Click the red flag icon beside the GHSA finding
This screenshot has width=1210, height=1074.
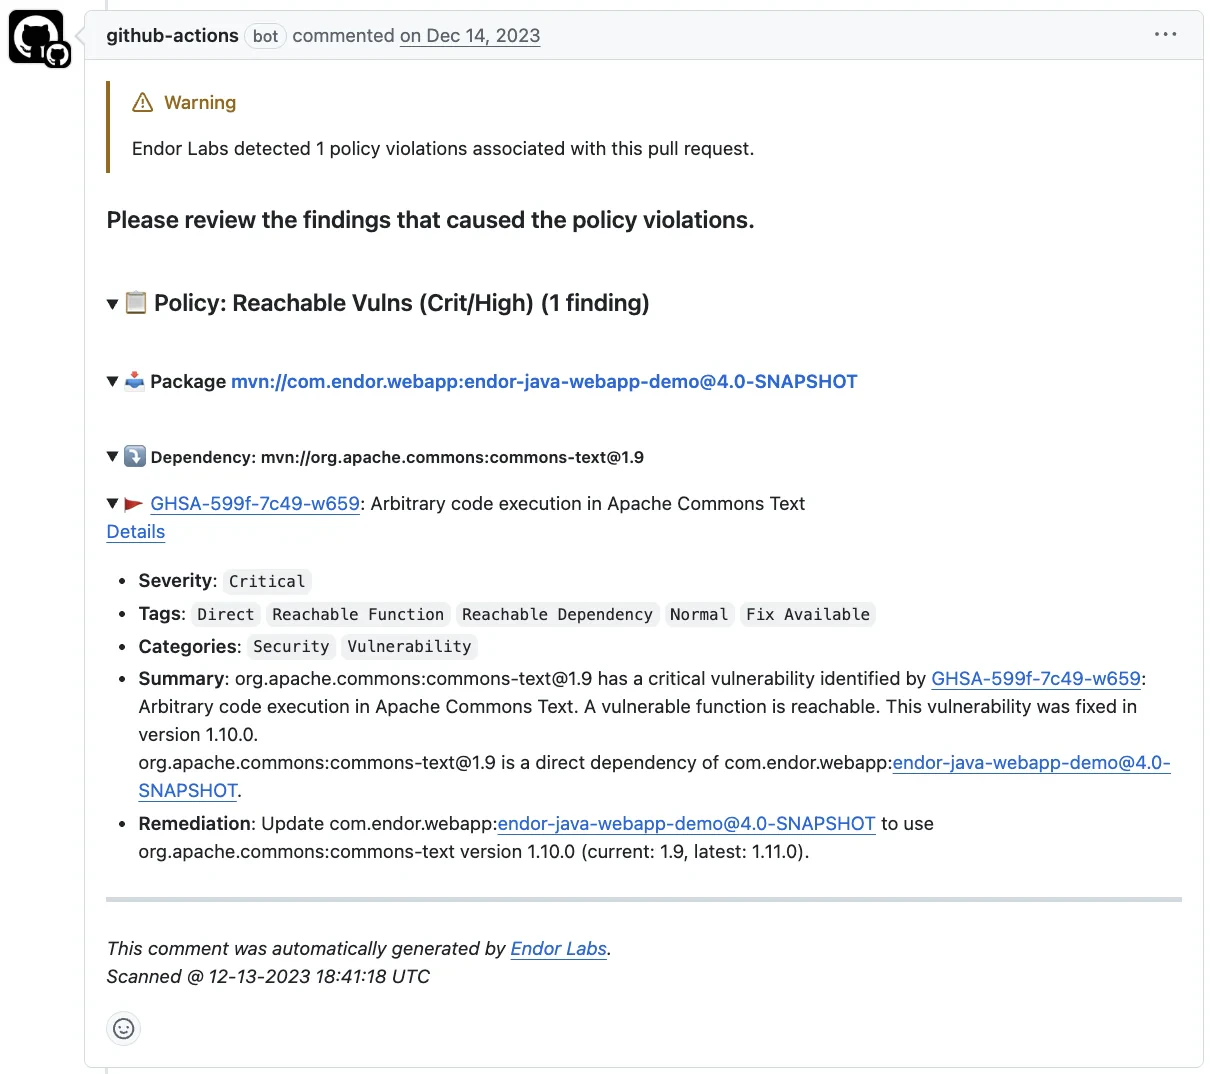coord(133,503)
